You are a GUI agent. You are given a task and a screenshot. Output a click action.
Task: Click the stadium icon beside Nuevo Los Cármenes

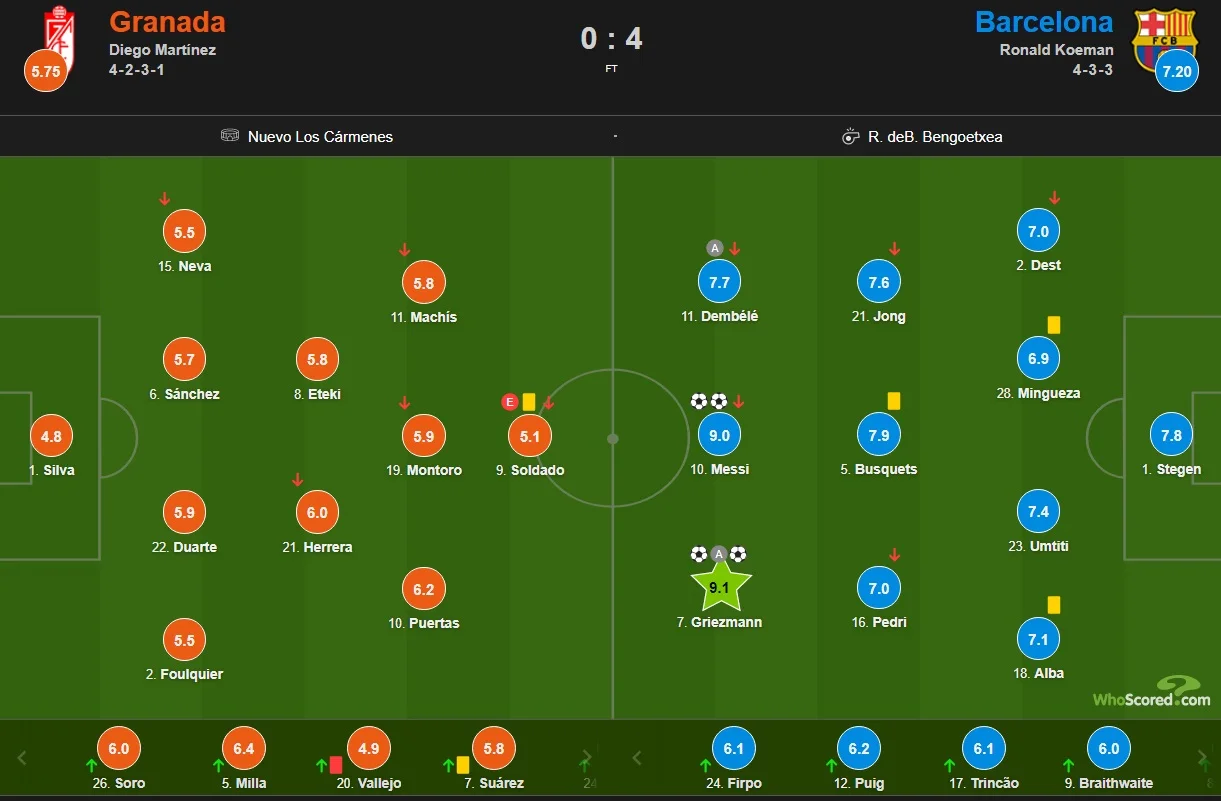230,136
